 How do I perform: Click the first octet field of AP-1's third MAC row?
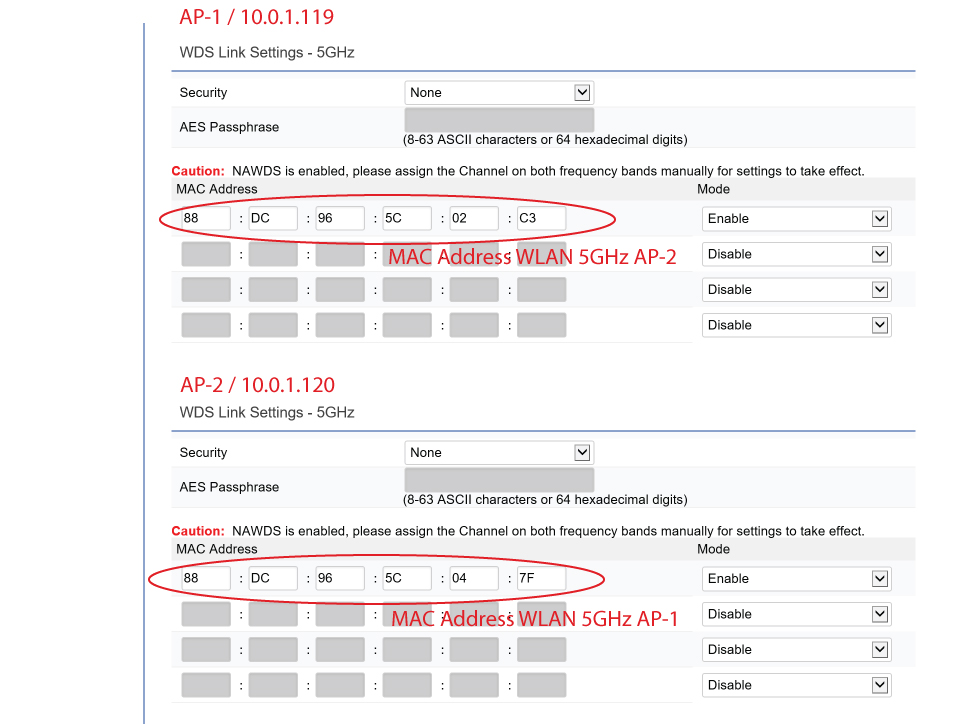coord(206,289)
